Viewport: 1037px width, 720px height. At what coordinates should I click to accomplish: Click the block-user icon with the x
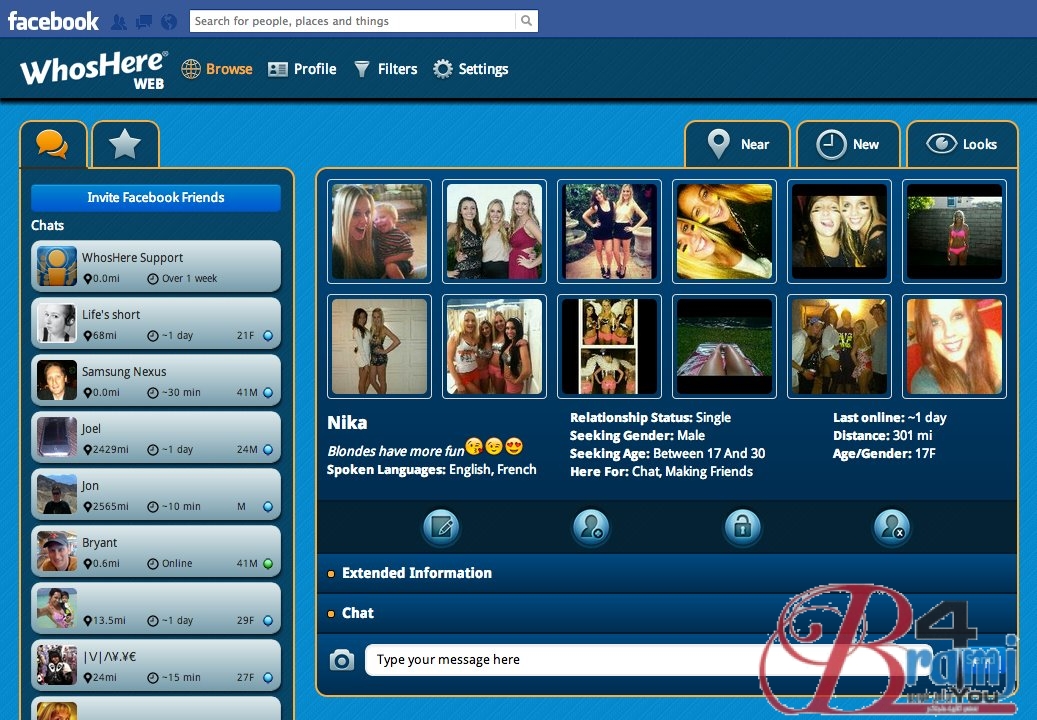(890, 527)
